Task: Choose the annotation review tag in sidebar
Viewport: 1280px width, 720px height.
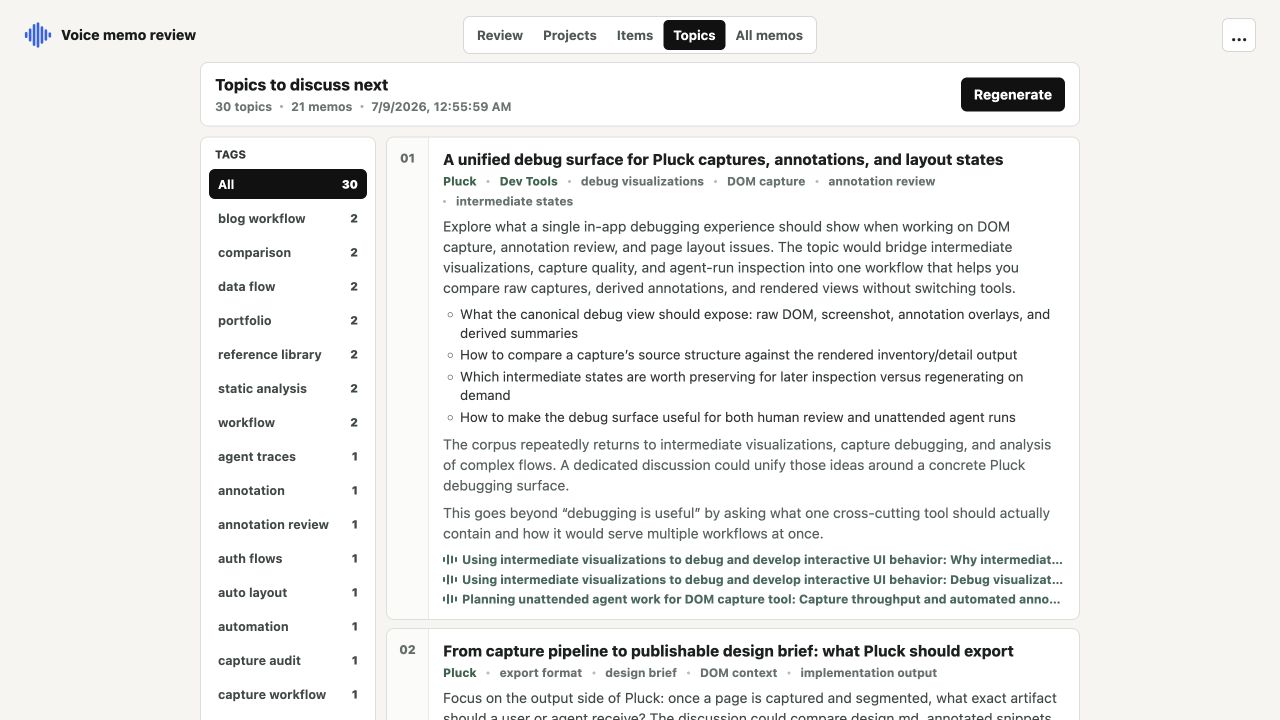Action: [x=288, y=524]
